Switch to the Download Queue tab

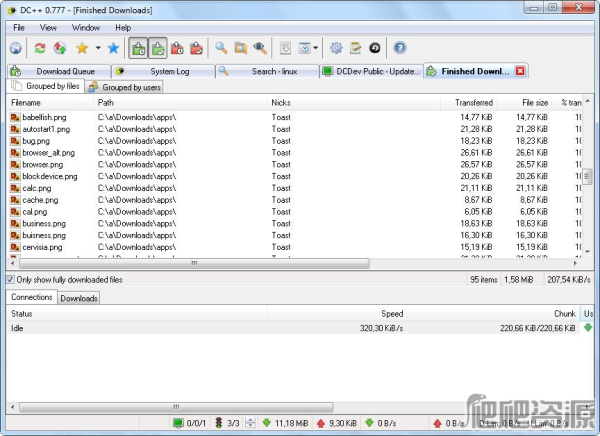58,71
